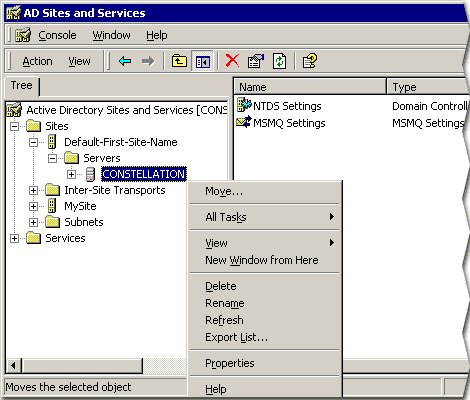
Task: Expand the Services node
Action: pyautogui.click(x=14, y=238)
